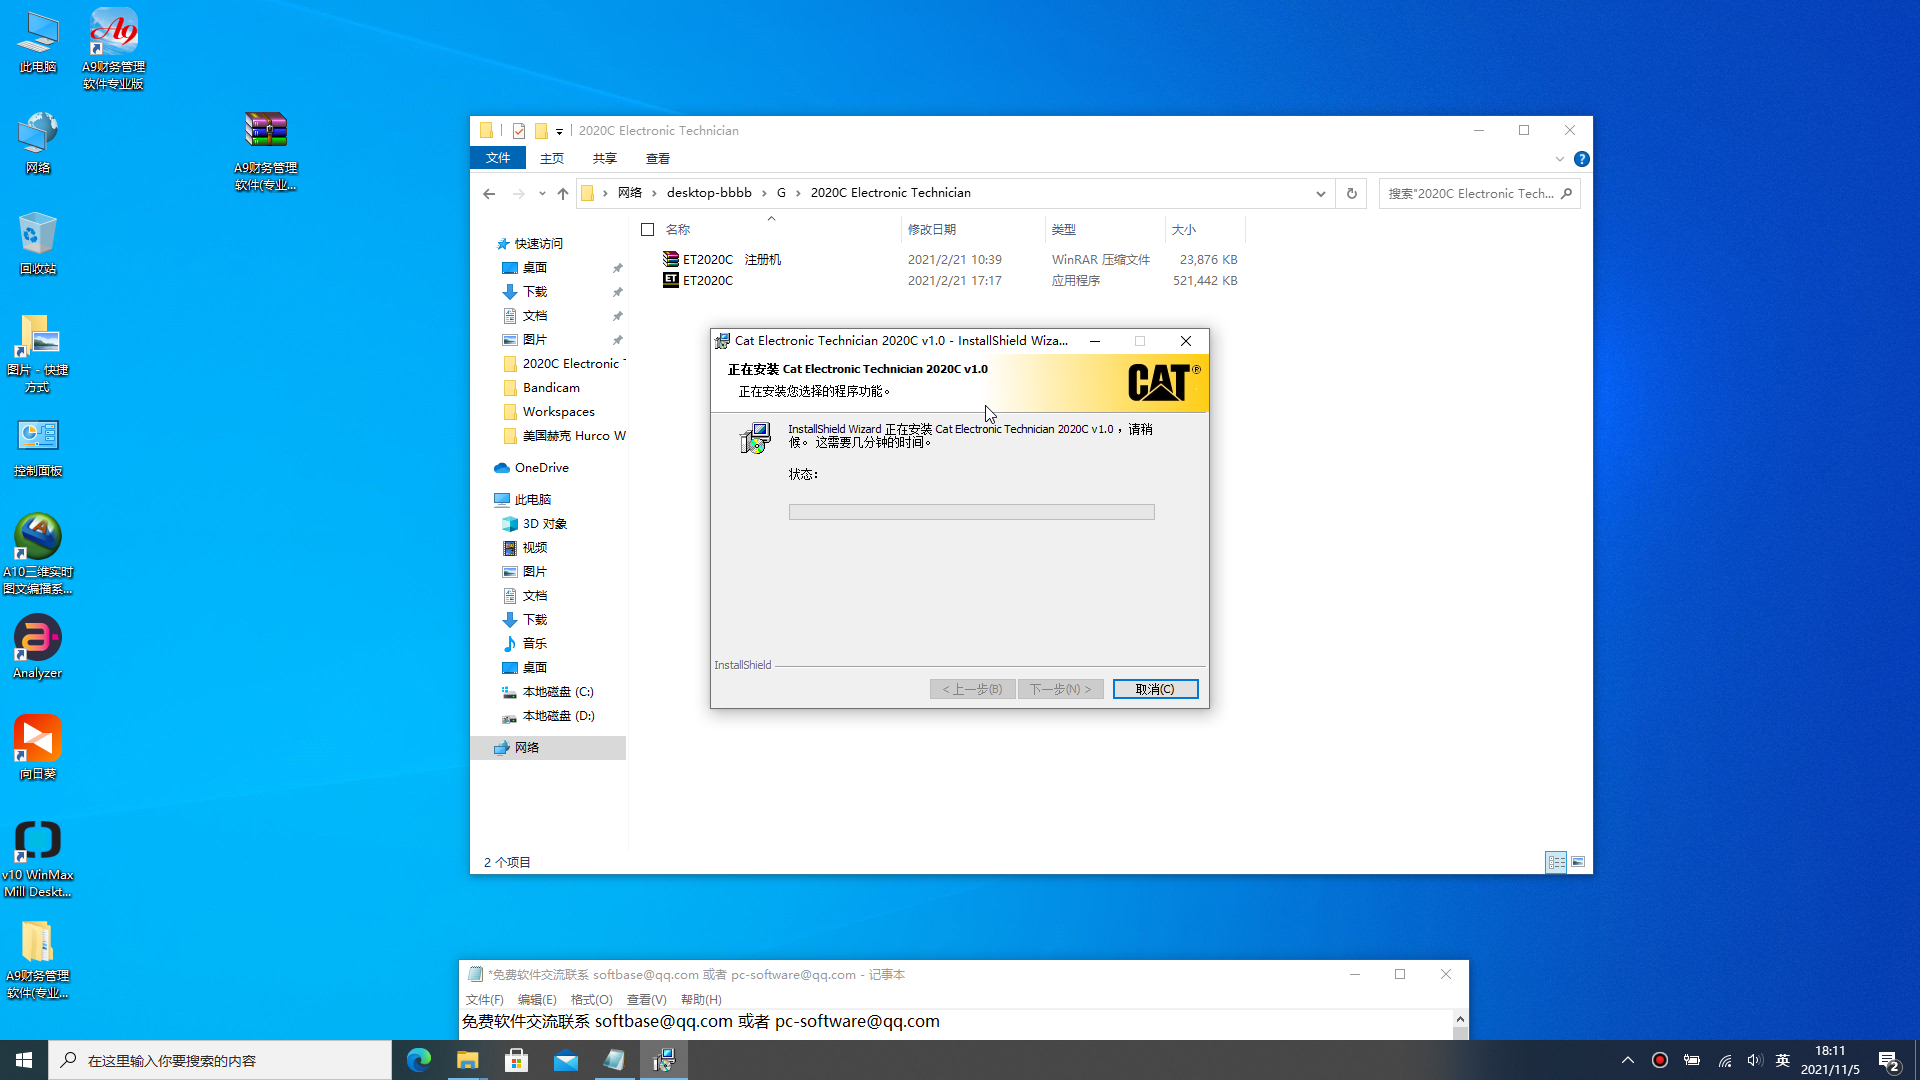Image resolution: width=1920 pixels, height=1080 pixels.
Task: Open A9财务管理软件专业版 desktop shortcut
Action: [113, 48]
